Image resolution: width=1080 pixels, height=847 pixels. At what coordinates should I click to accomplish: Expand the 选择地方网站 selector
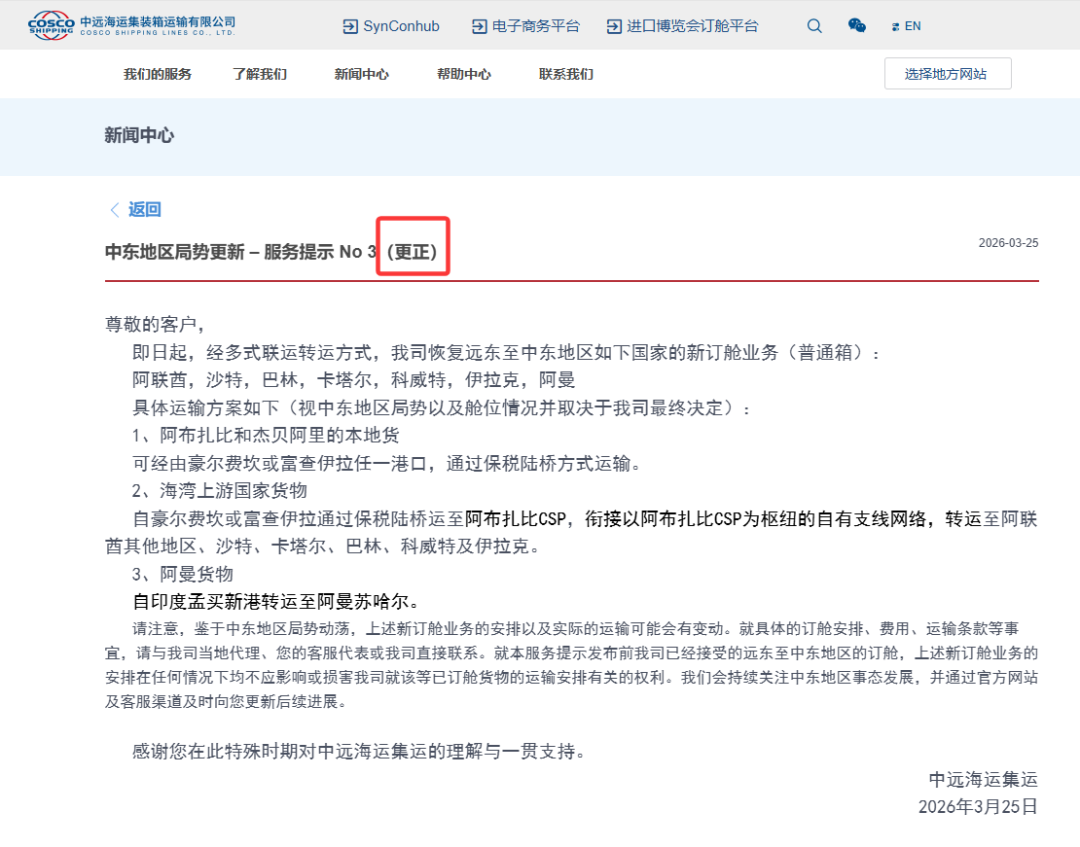(947, 74)
